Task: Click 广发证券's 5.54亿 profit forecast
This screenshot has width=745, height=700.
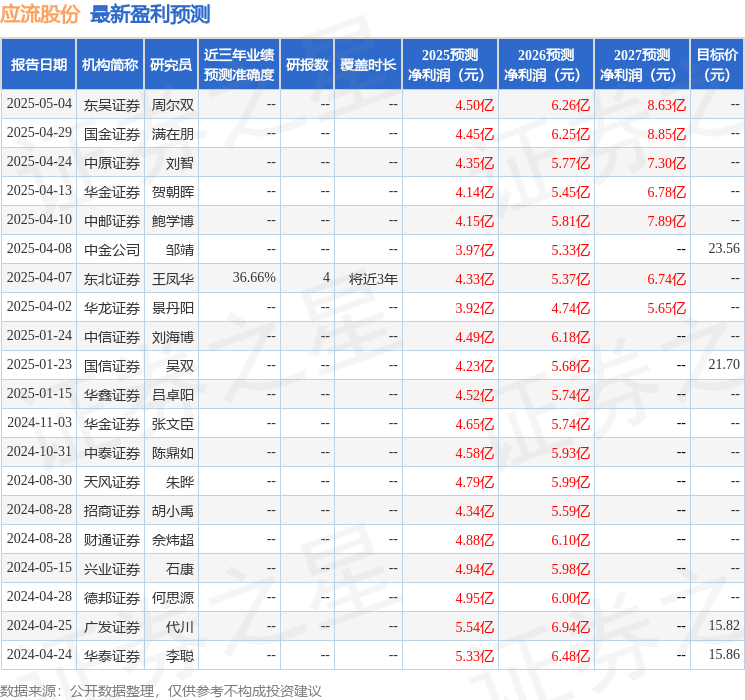Action: coord(474,627)
